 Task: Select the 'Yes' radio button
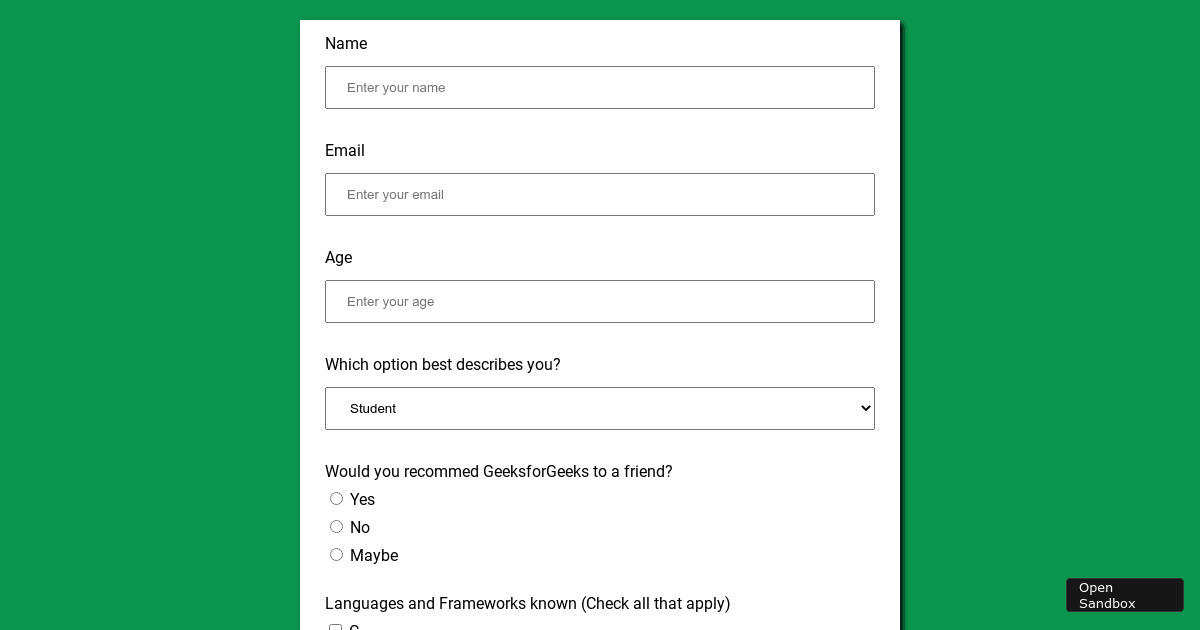coord(336,498)
